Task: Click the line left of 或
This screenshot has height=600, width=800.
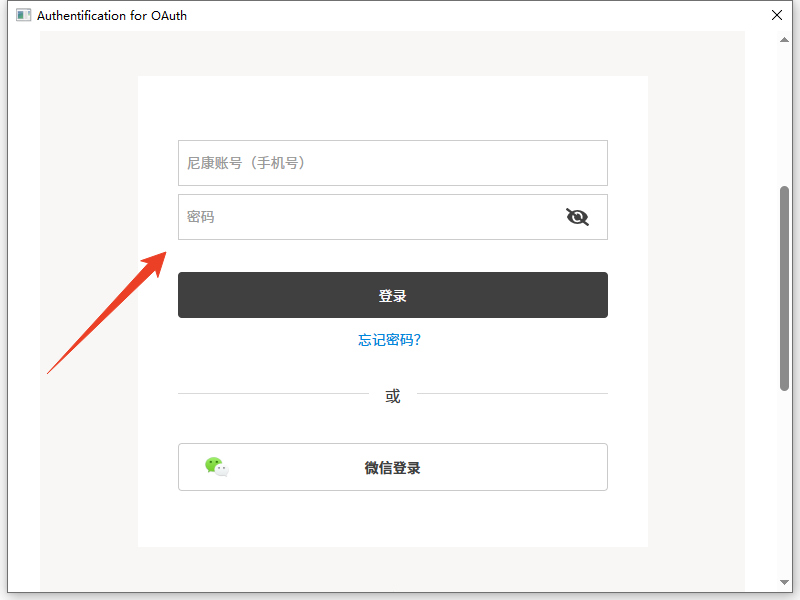Action: 272,394
